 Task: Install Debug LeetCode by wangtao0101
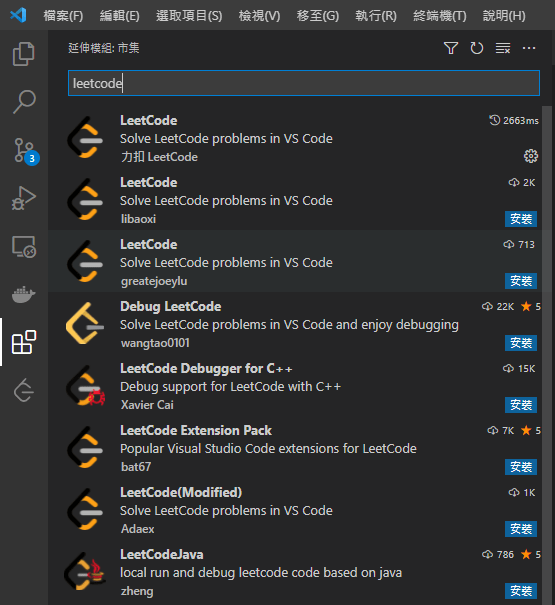click(521, 343)
